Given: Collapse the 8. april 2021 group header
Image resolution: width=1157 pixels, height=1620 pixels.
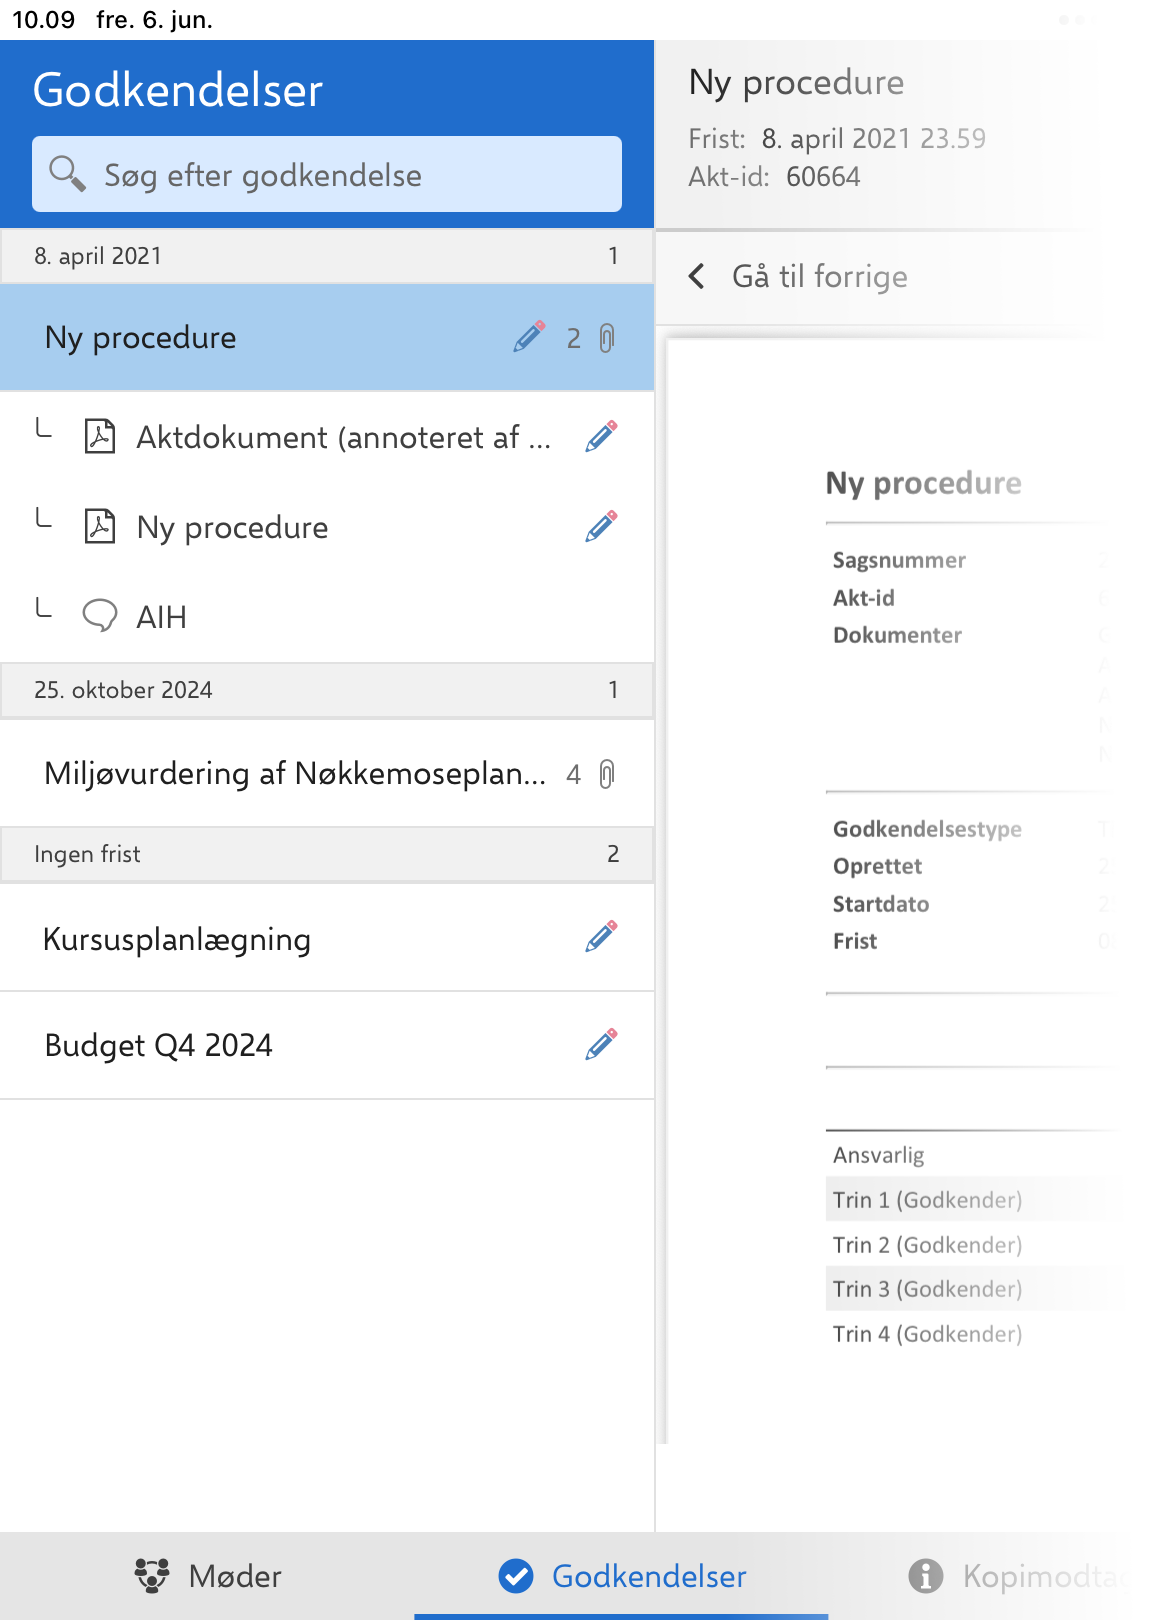Looking at the screenshot, I should pos(327,256).
